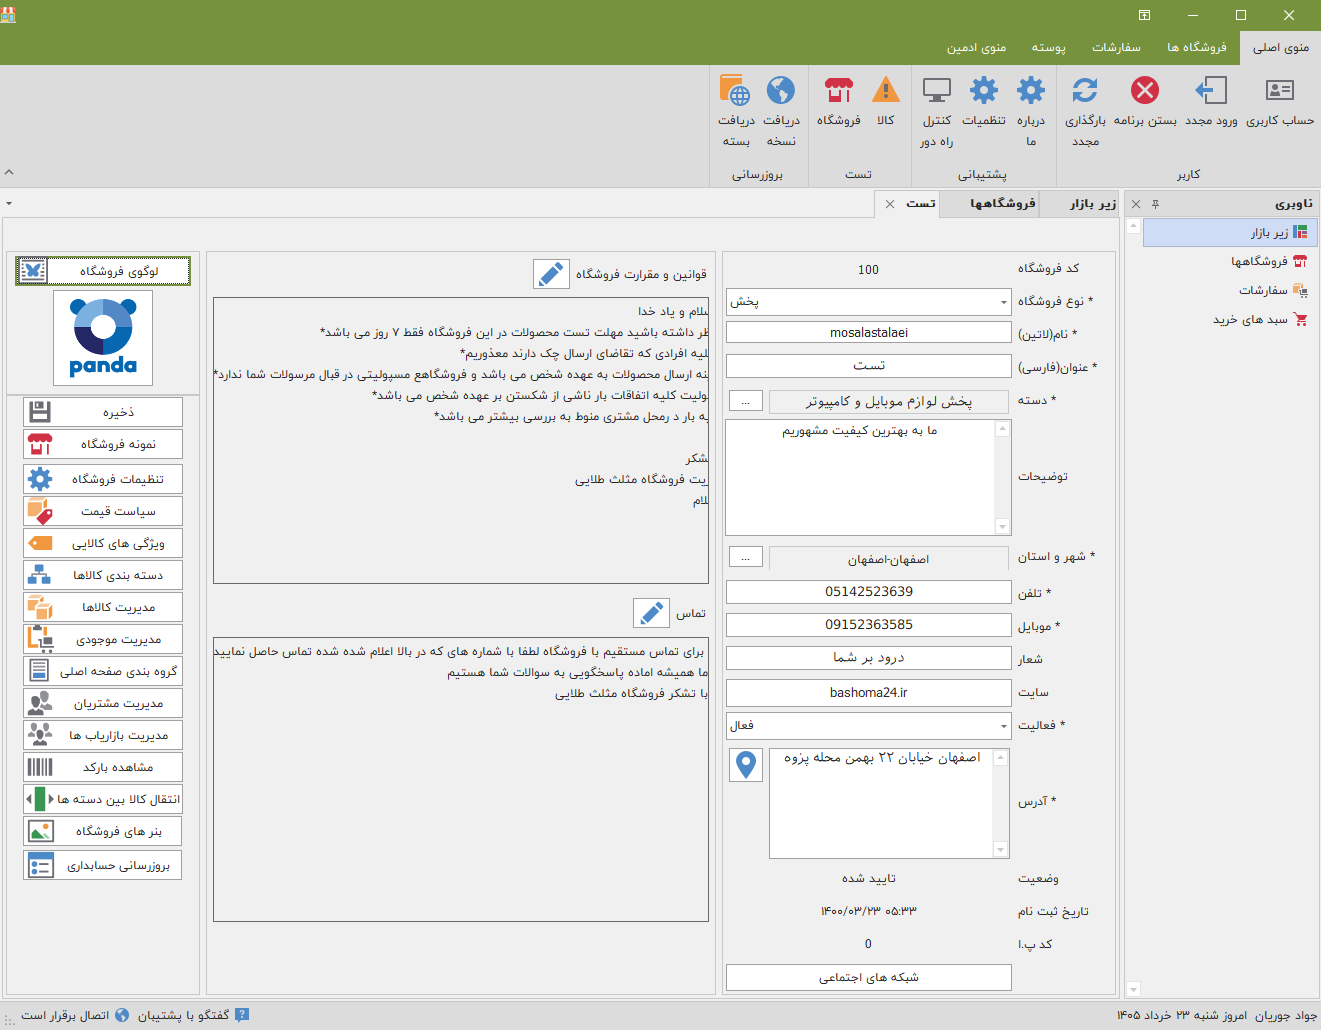Open the نوع فروشگاه dropdown showing پخش
This screenshot has width=1321, height=1030.
pyautogui.click(x=869, y=301)
